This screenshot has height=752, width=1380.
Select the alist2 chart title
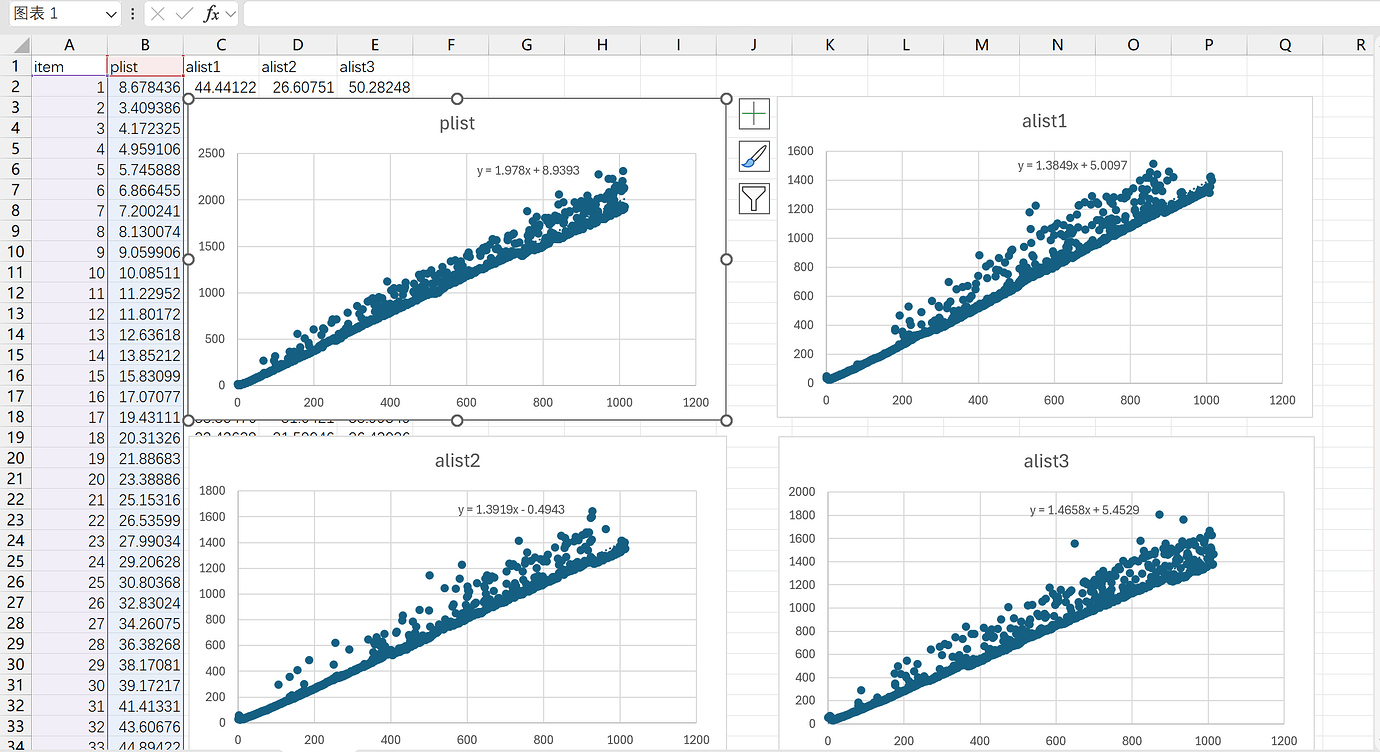457,461
